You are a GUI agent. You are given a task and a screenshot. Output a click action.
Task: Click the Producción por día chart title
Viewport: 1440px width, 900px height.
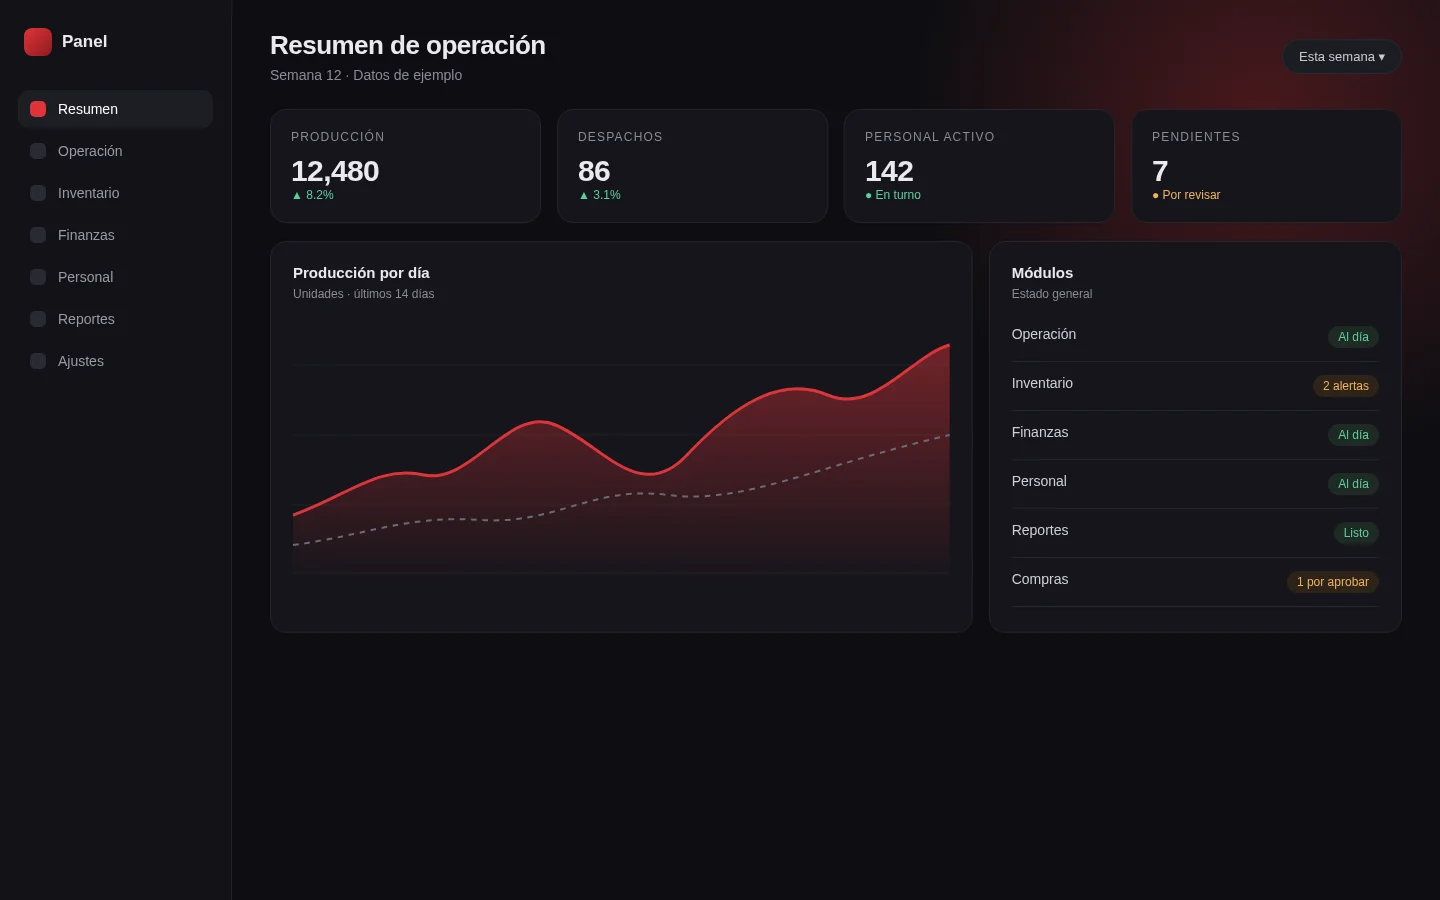[361, 273]
